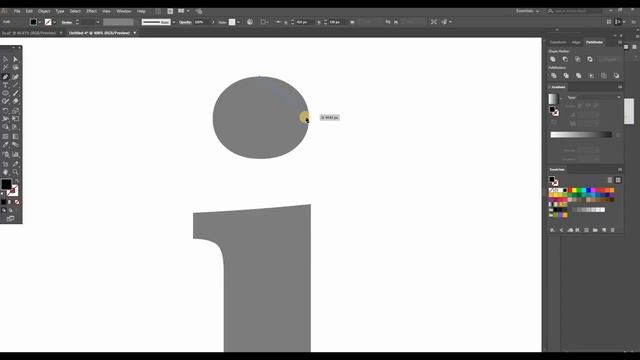The height and width of the screenshot is (360, 640).
Task: Select the Direct Selection tool
Action: point(16,59)
